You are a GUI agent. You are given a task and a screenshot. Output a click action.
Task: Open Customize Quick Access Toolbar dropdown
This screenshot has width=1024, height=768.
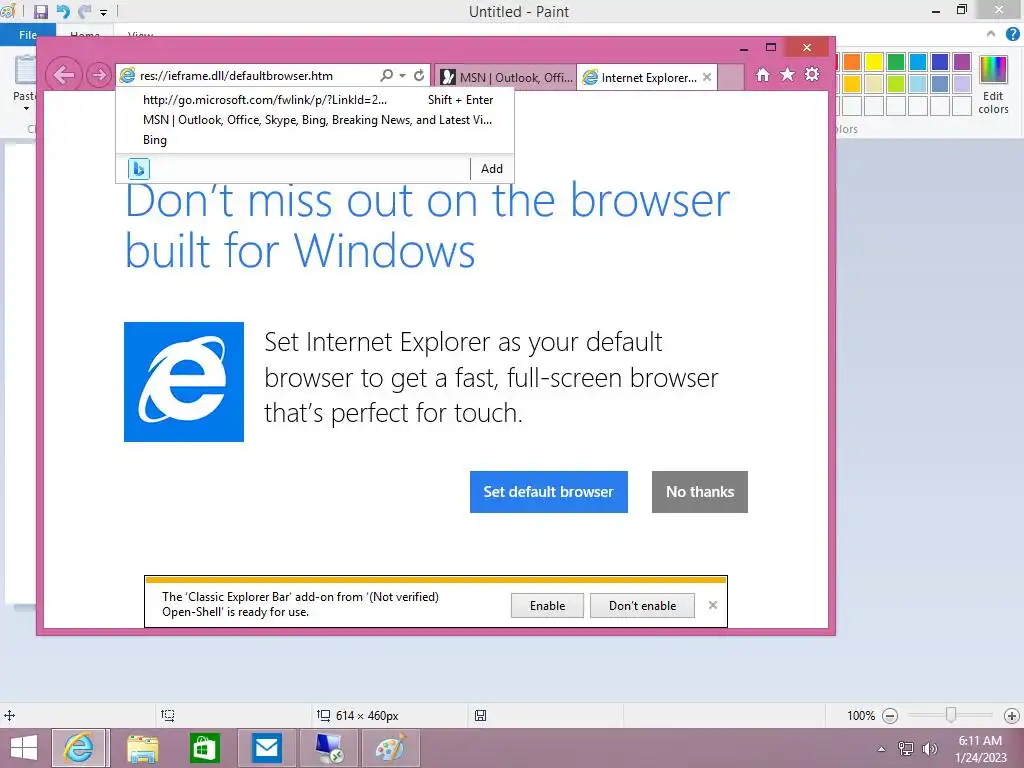coord(103,12)
